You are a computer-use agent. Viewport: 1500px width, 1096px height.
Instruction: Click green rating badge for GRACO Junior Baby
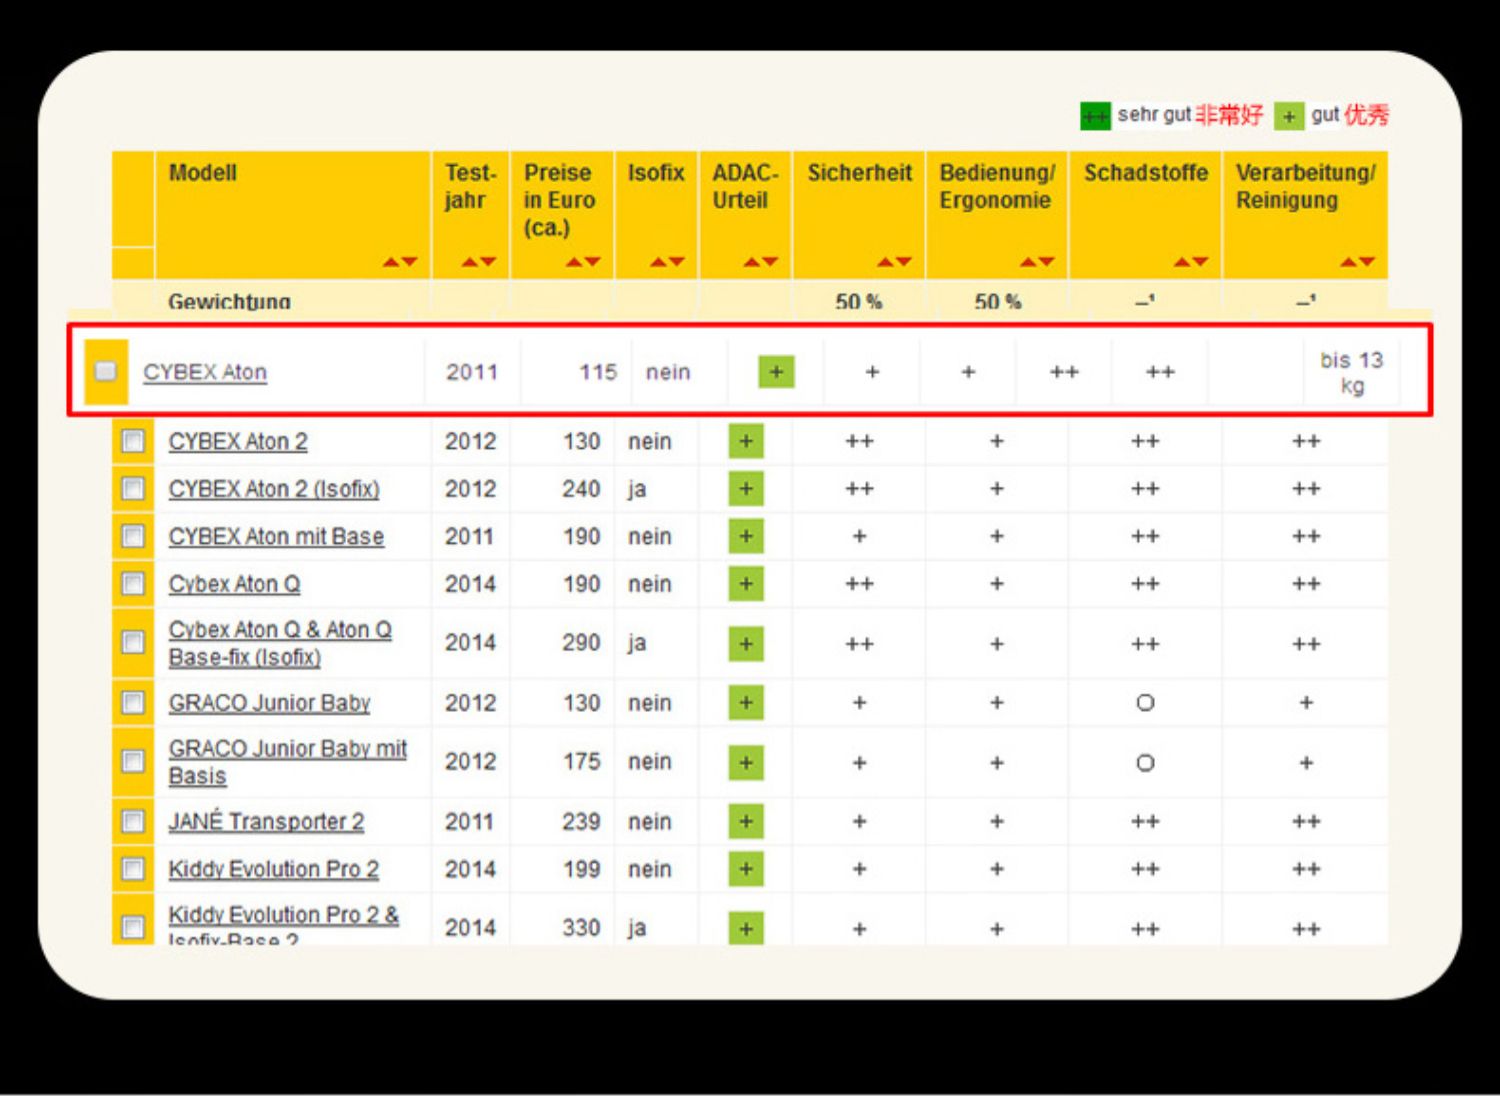tap(746, 703)
